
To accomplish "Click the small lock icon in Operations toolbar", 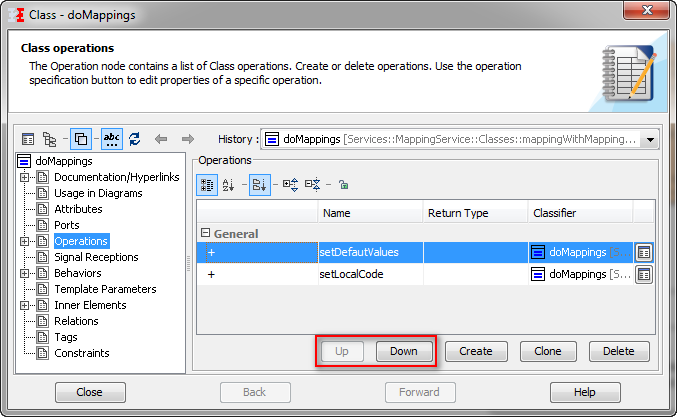I will [x=342, y=184].
